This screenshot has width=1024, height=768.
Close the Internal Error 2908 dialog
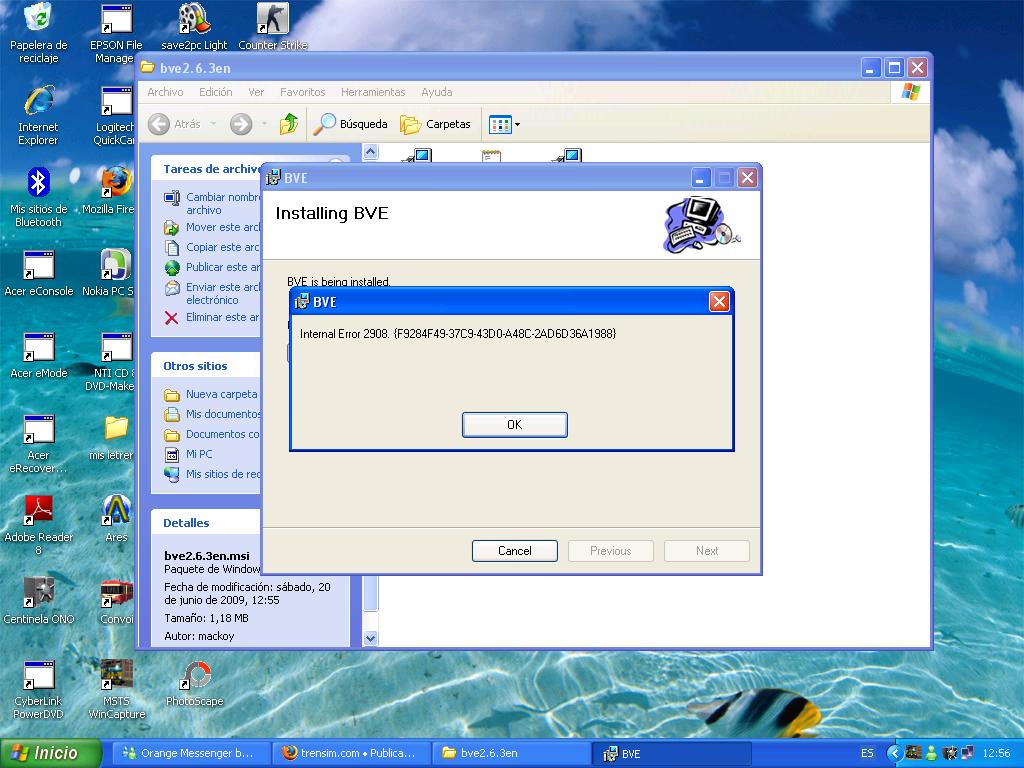coord(718,301)
